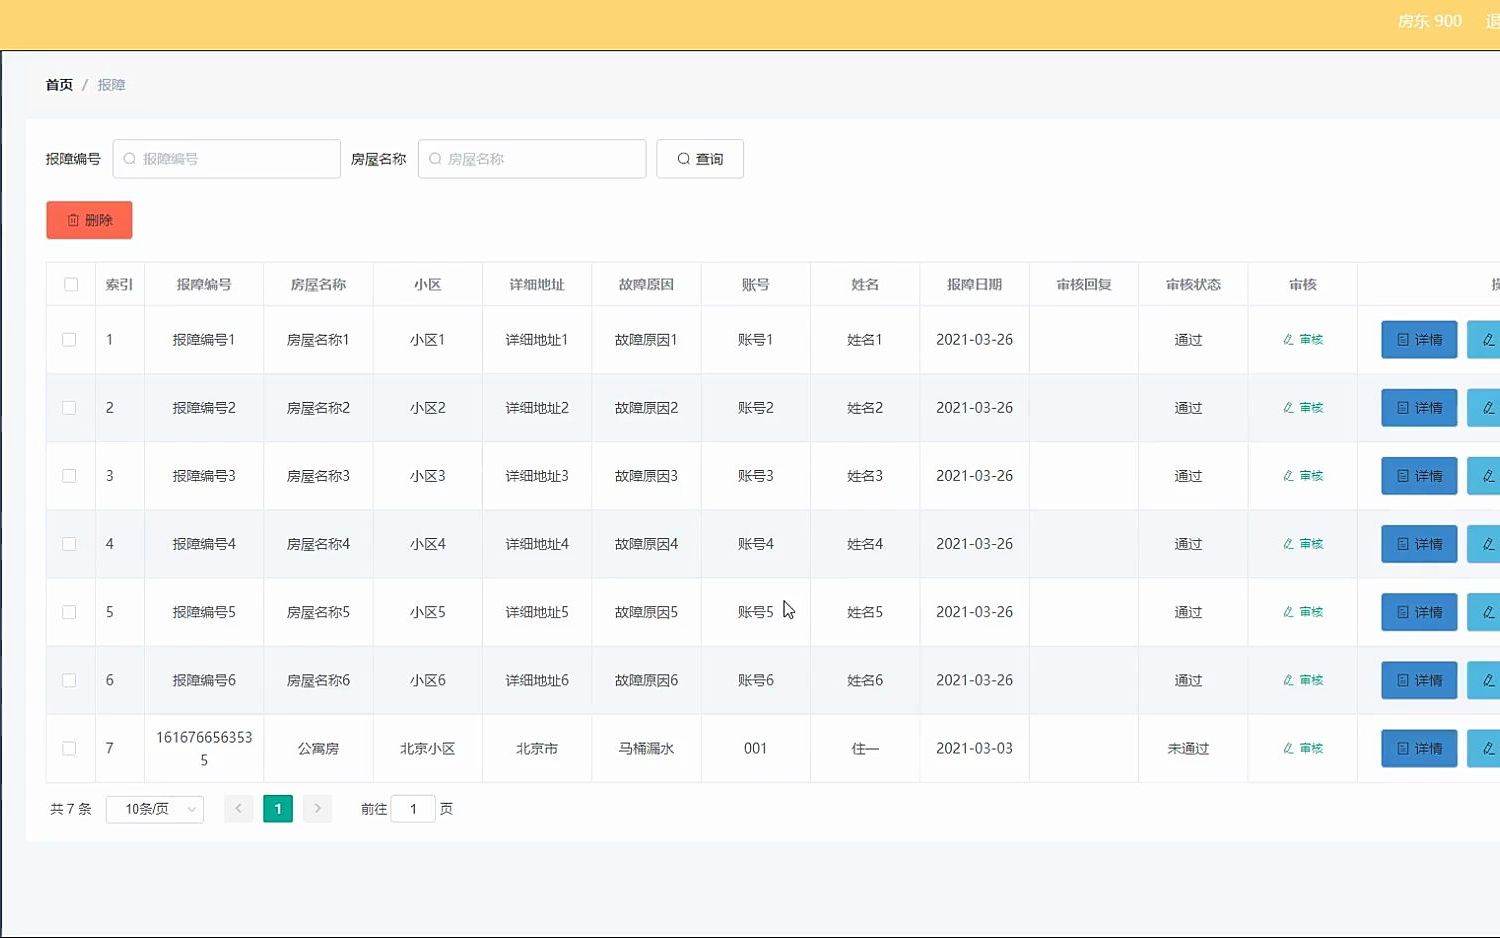Open 详情 for row 报障编号5

click(1419, 612)
